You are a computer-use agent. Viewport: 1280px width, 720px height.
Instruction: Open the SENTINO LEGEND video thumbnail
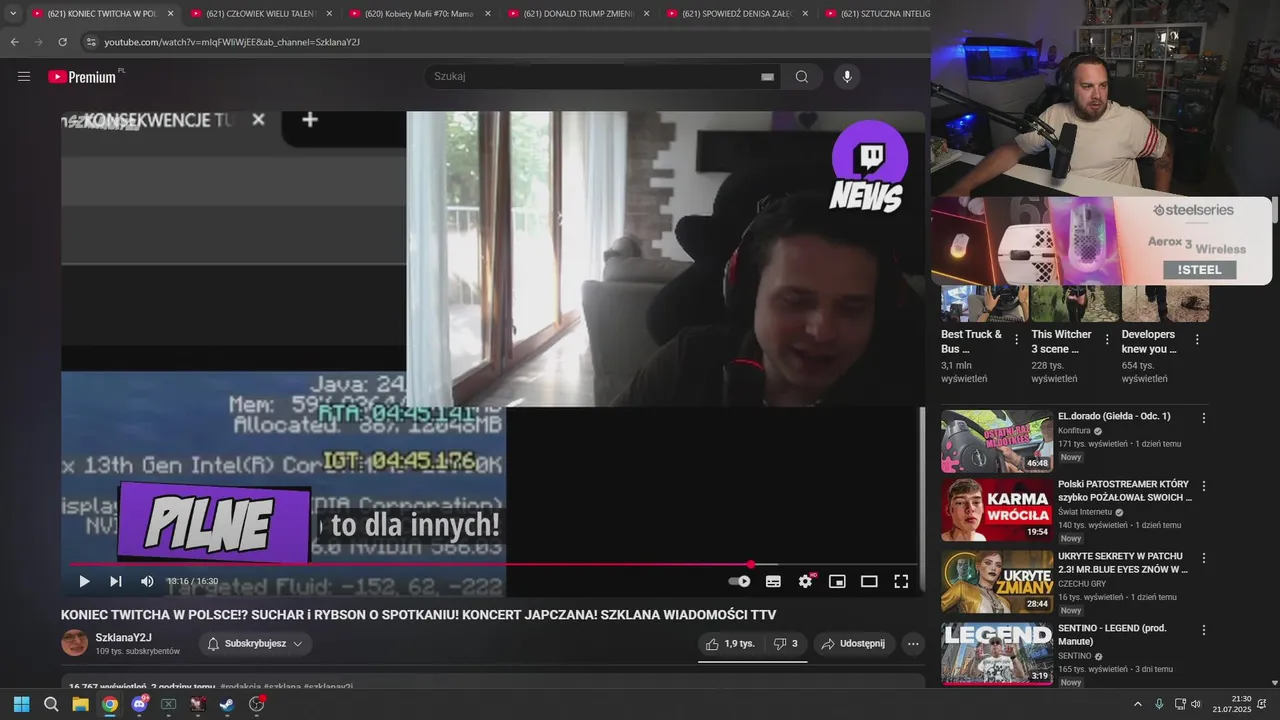[x=997, y=654]
